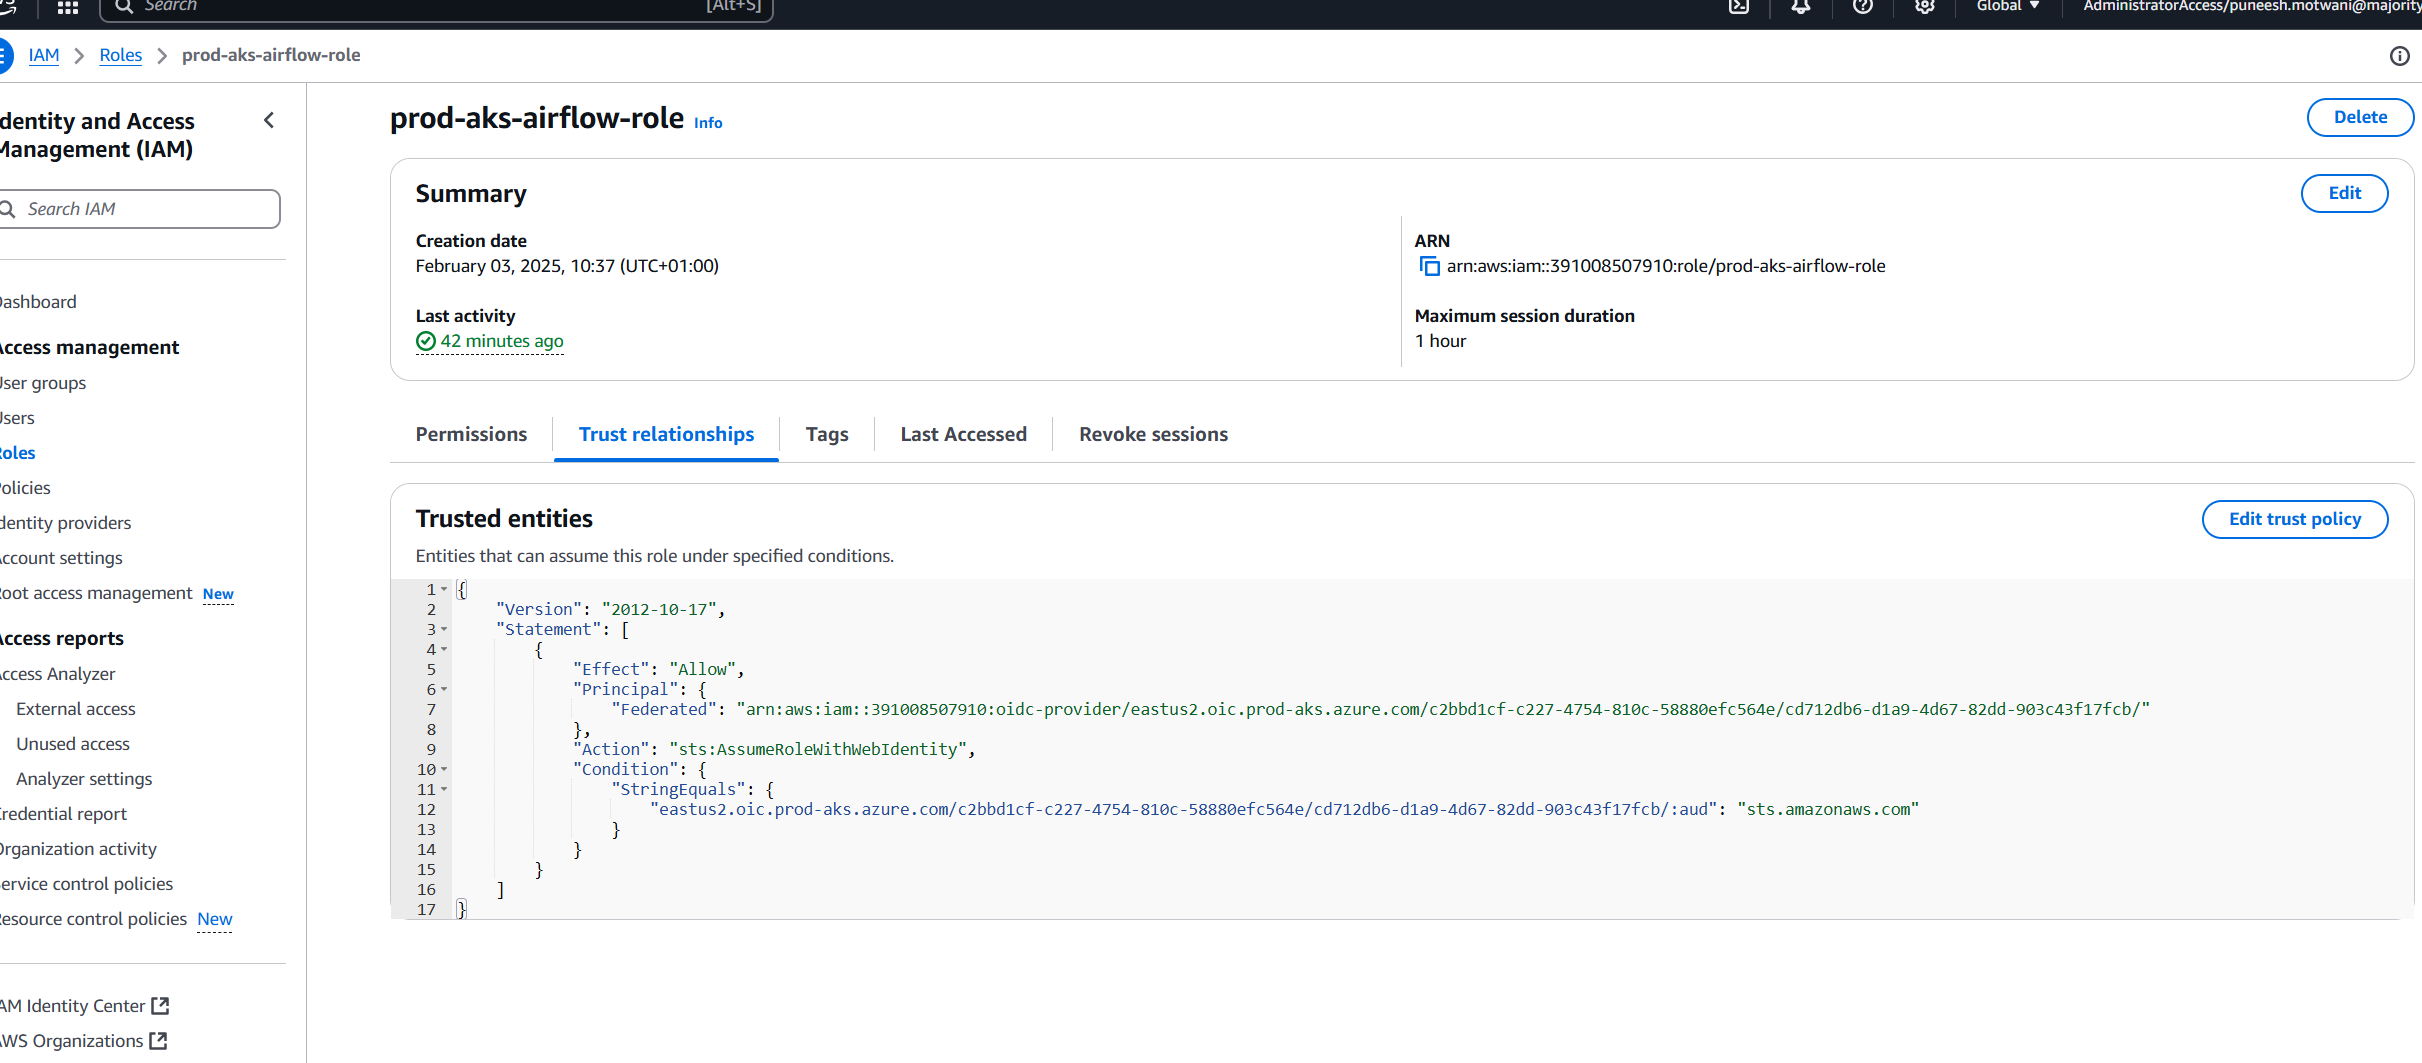Image resolution: width=2422 pixels, height=1063 pixels.
Task: Fold the Condition block at line 10
Action: pos(444,769)
